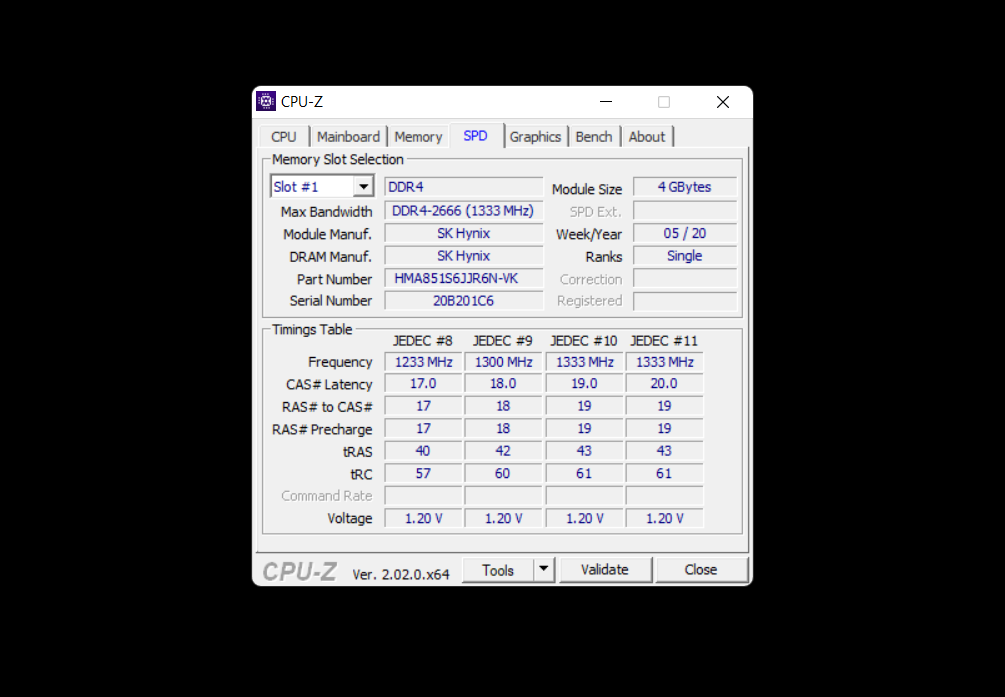1005x697 pixels.
Task: Open the About tab
Action: [647, 137]
